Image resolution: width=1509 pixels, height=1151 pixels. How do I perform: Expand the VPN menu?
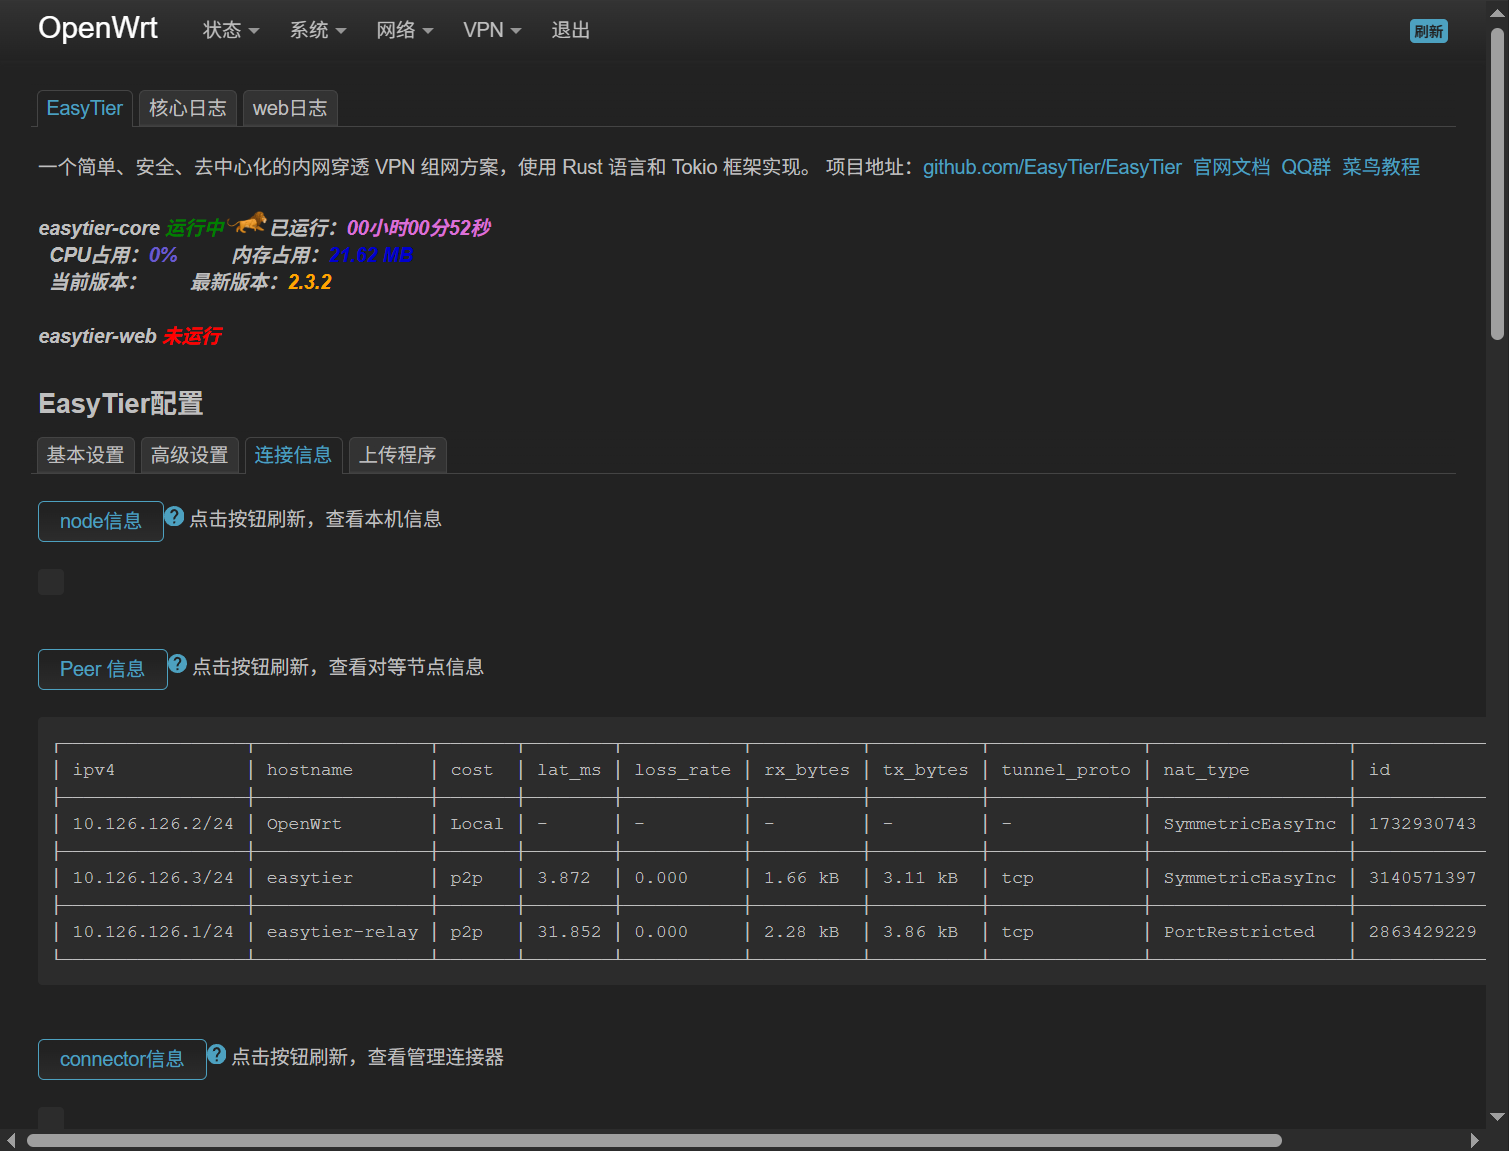(x=491, y=30)
